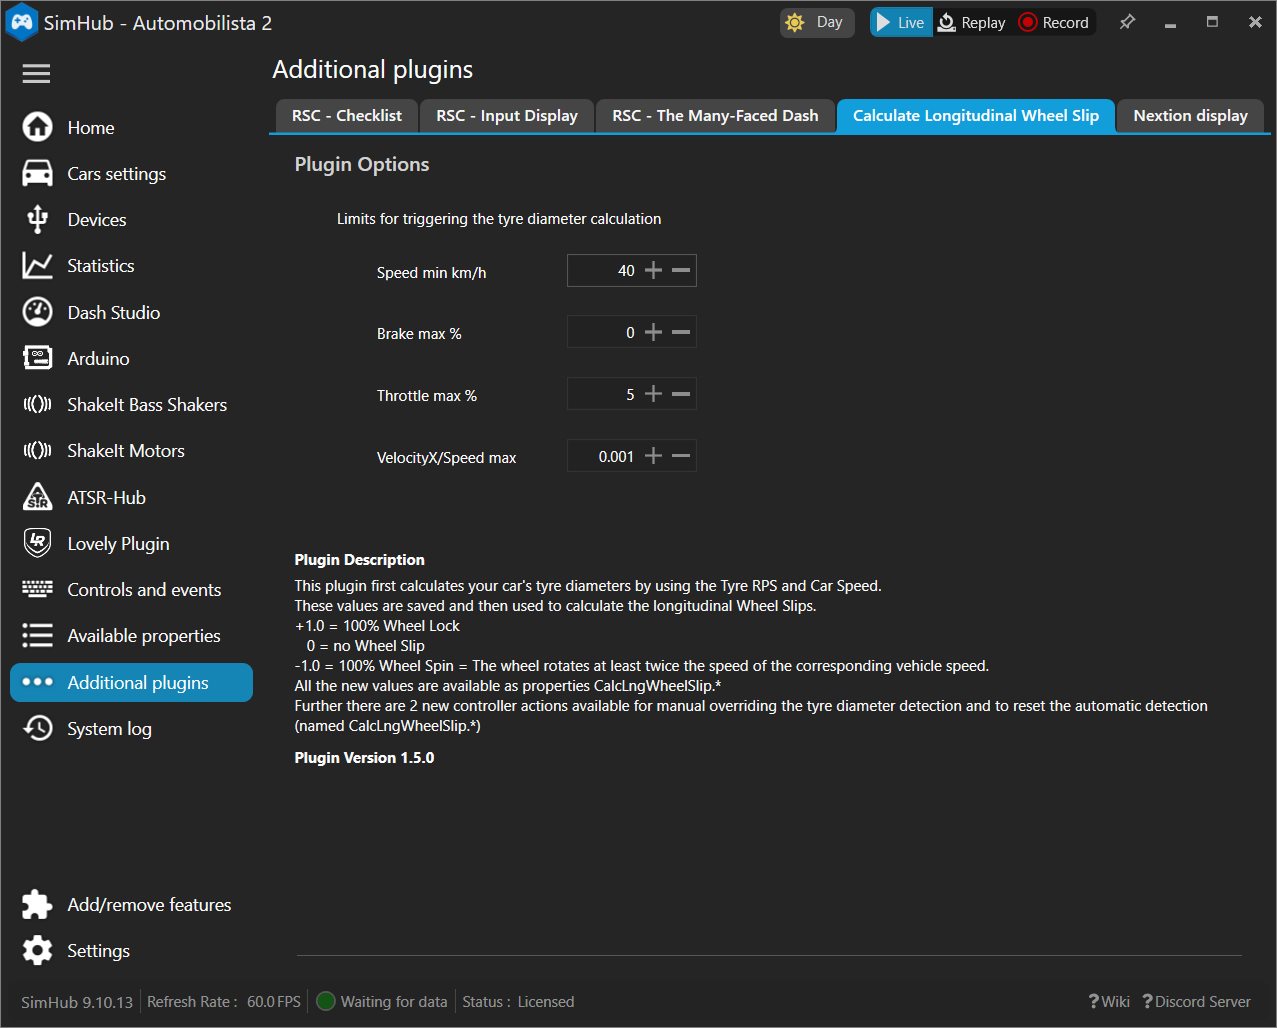Decrease VelocityX/Speed max with minus
This screenshot has width=1277, height=1028.
(x=681, y=456)
